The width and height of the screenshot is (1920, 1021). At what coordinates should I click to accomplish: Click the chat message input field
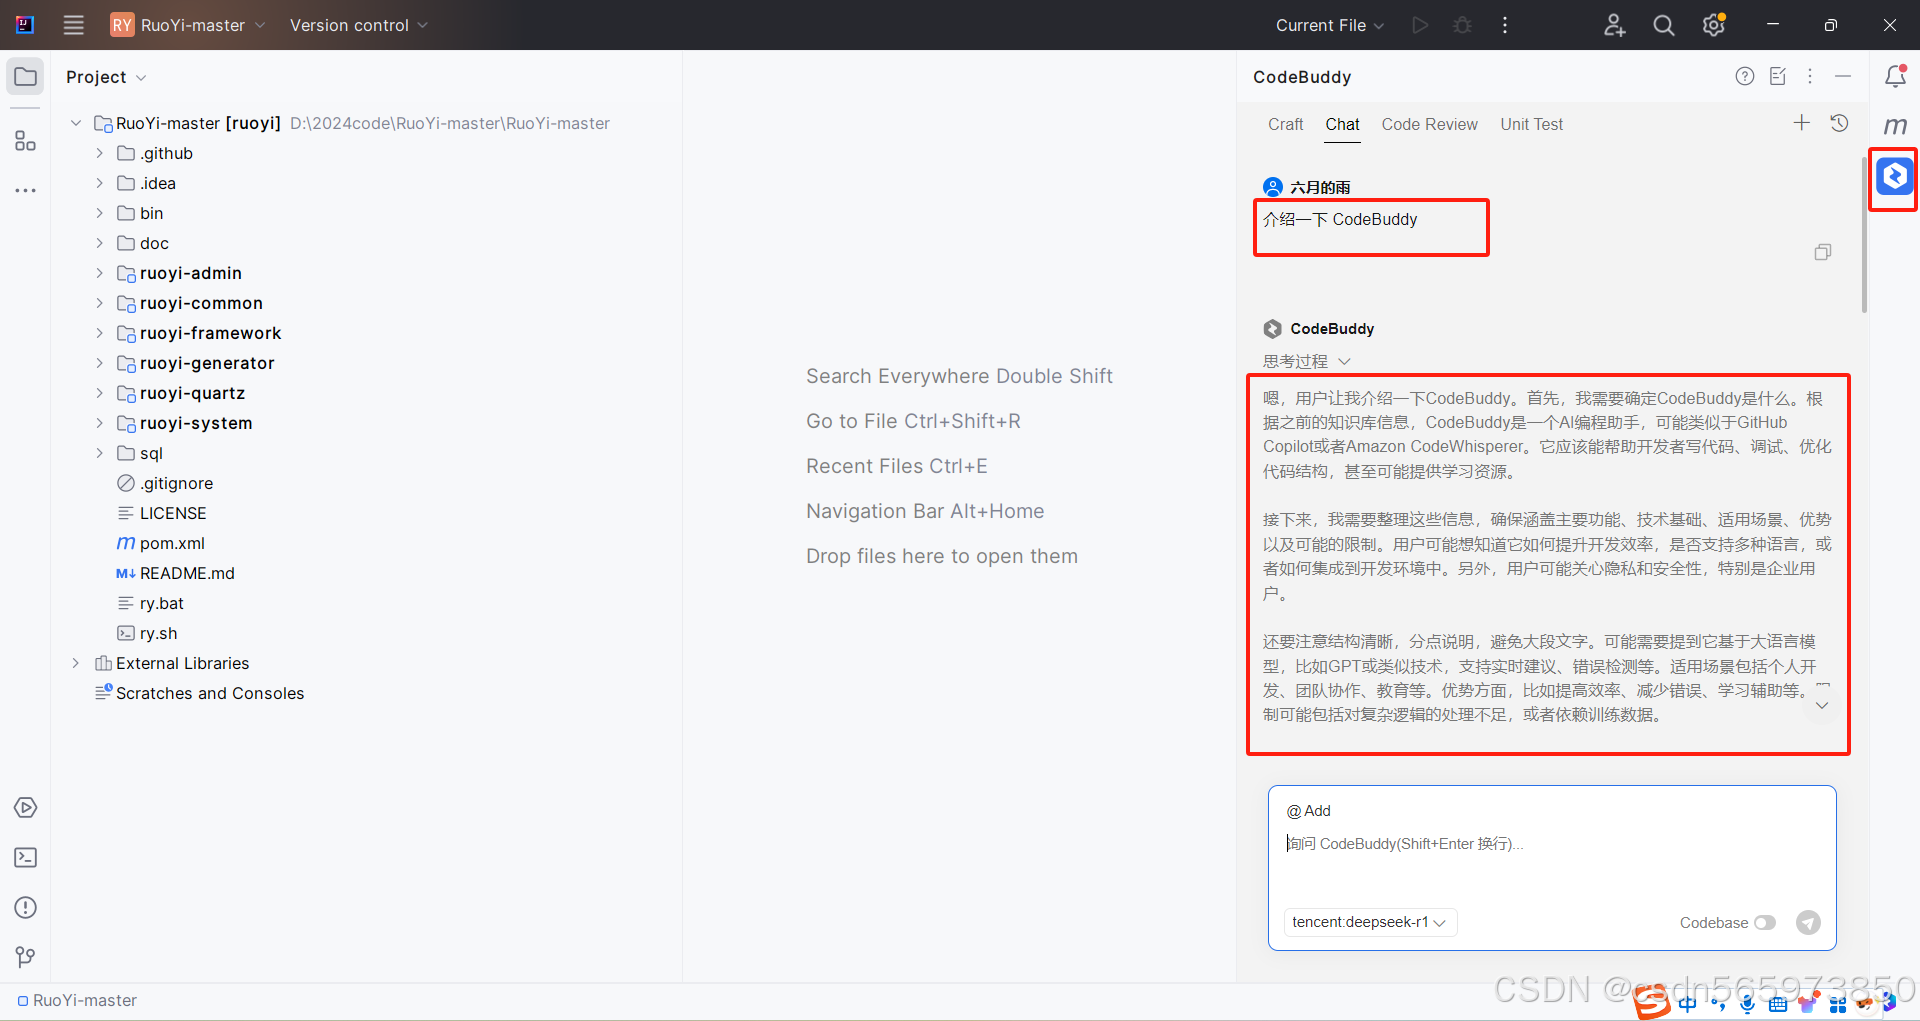tap(1552, 844)
